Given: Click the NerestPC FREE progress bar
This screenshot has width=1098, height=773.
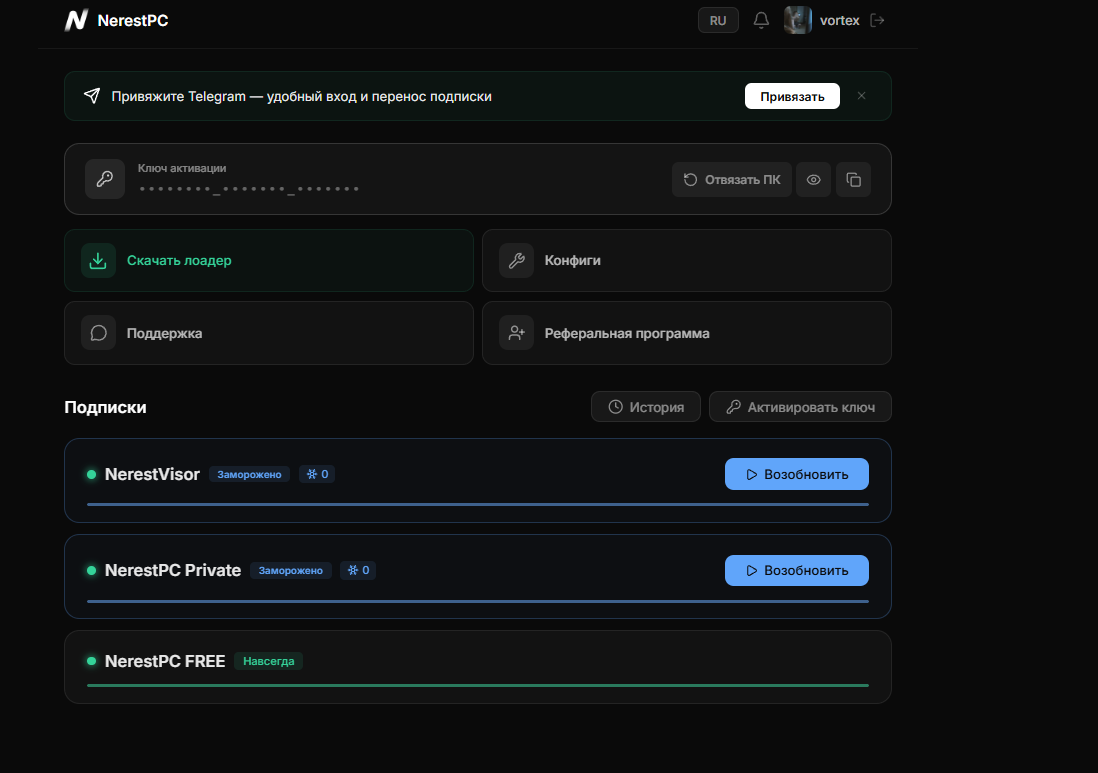Looking at the screenshot, I should [x=478, y=685].
